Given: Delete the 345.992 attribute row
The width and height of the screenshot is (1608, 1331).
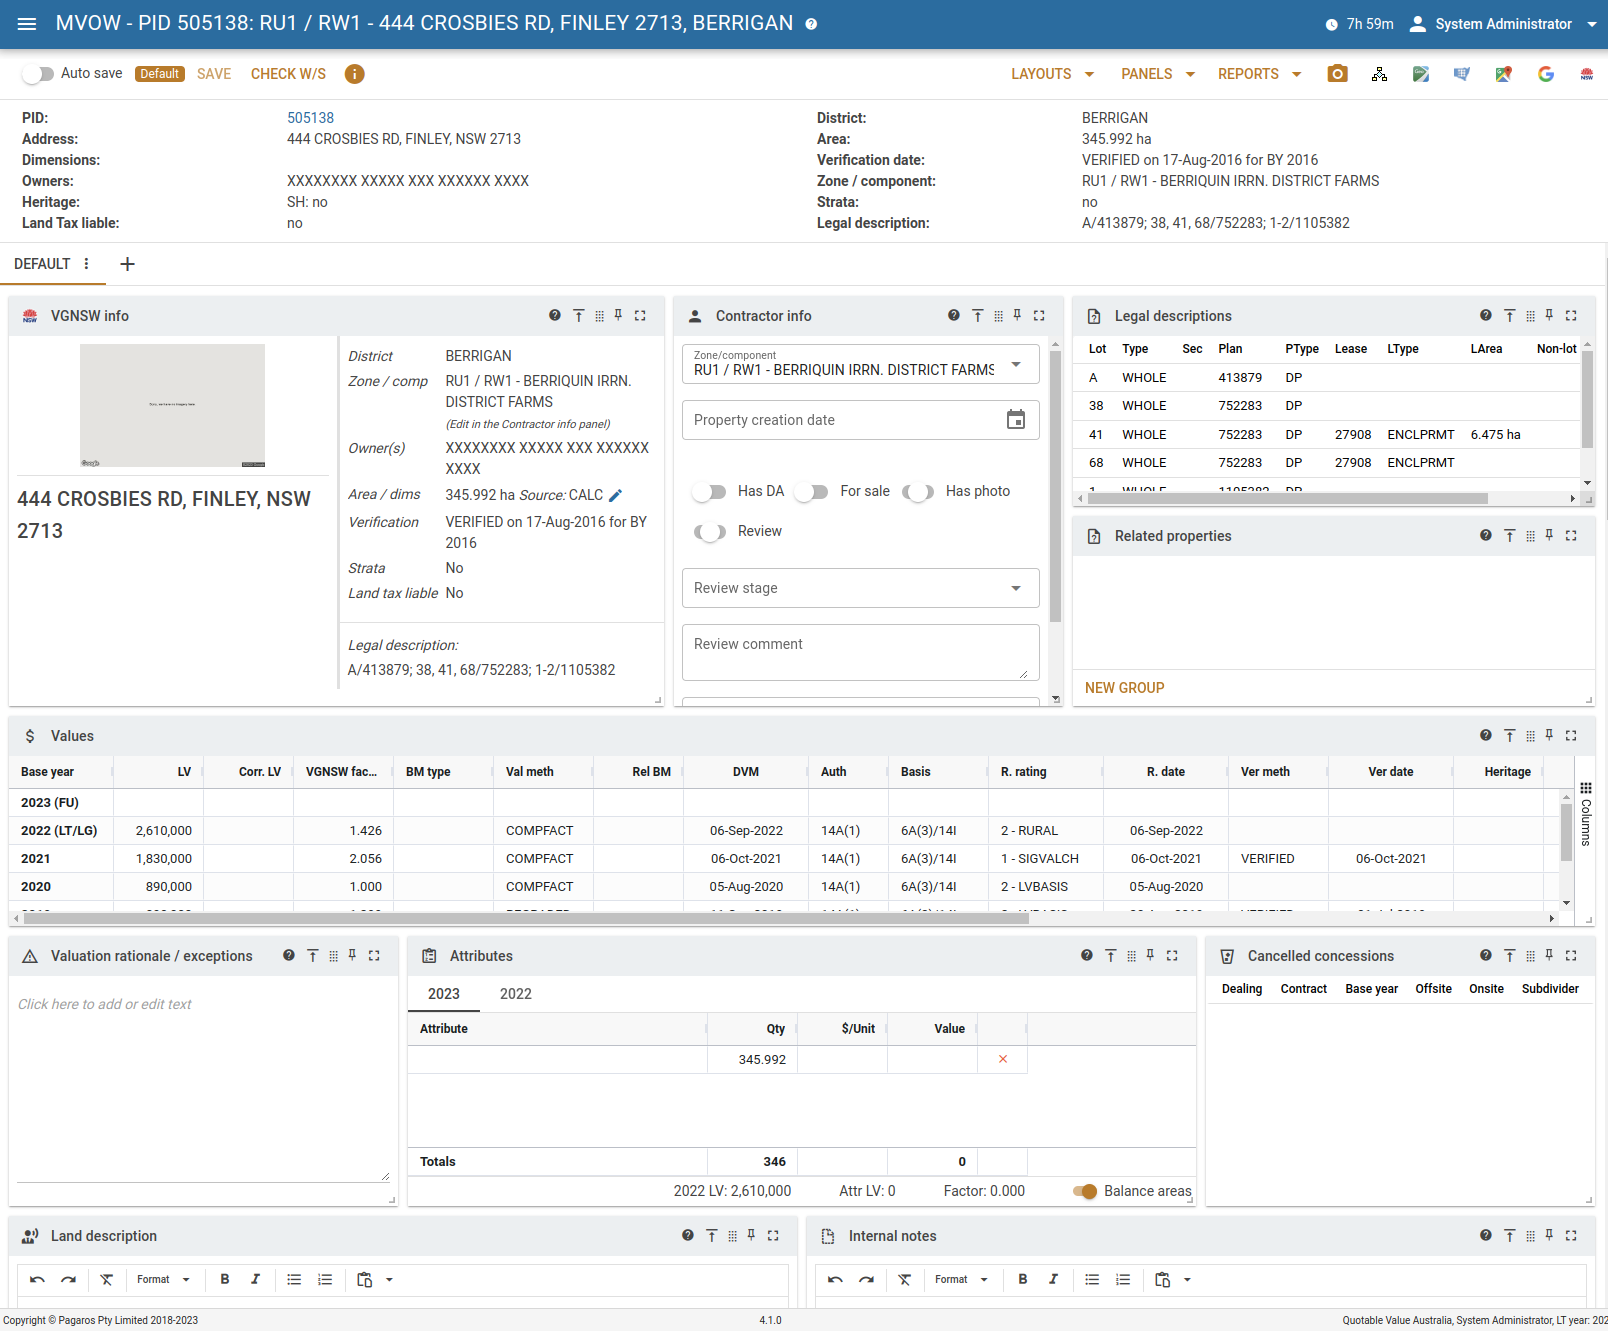Looking at the screenshot, I should coord(1003,1059).
